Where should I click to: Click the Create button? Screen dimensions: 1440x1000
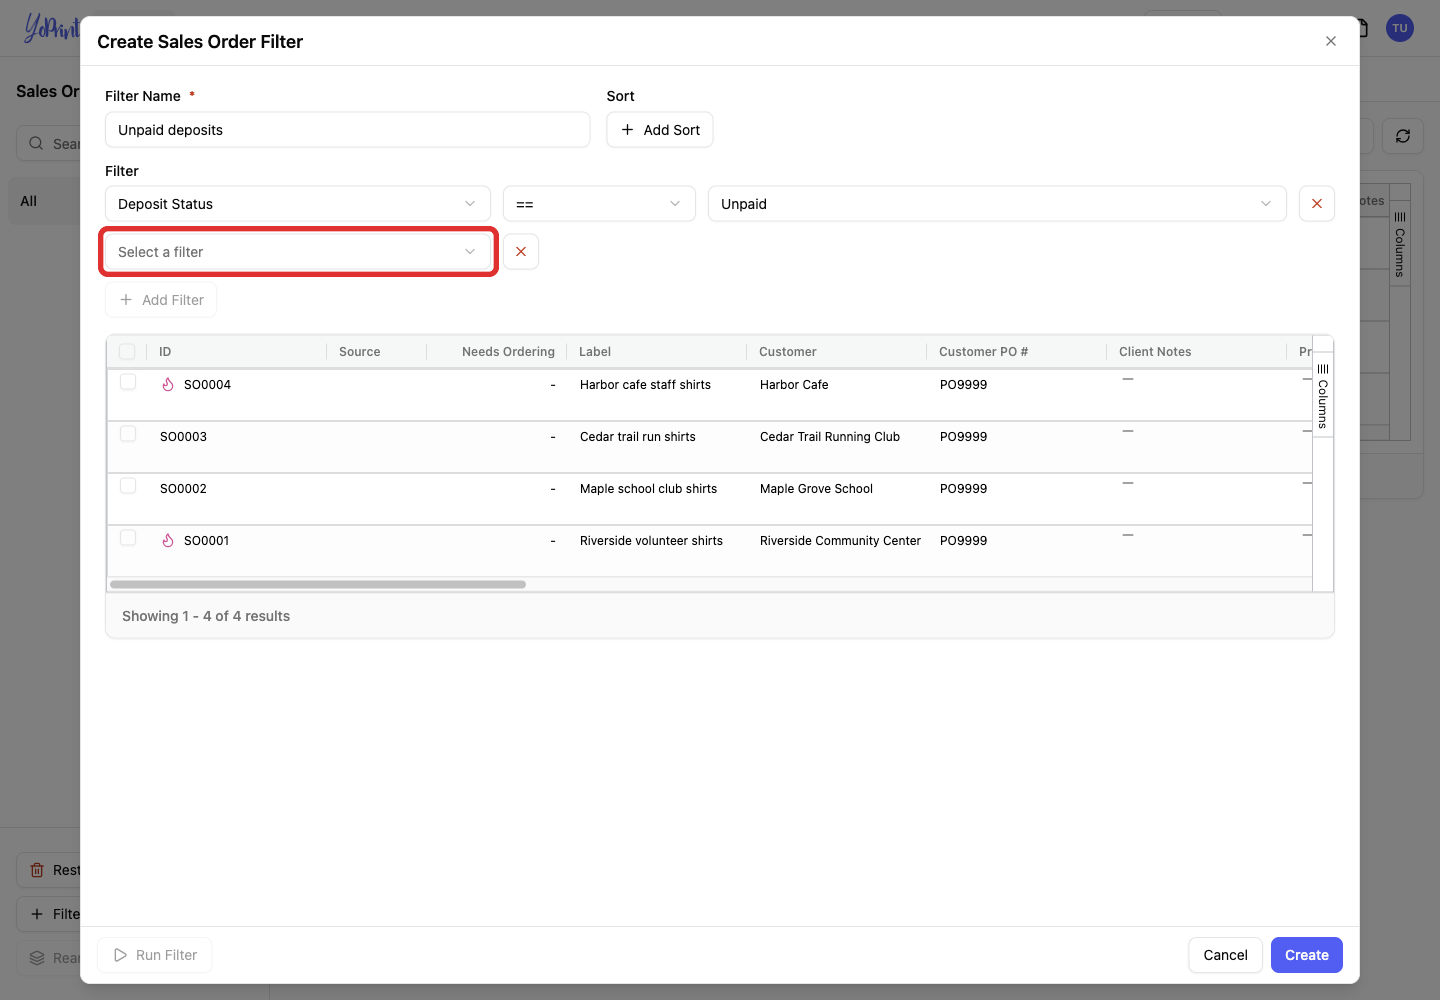tap(1307, 955)
